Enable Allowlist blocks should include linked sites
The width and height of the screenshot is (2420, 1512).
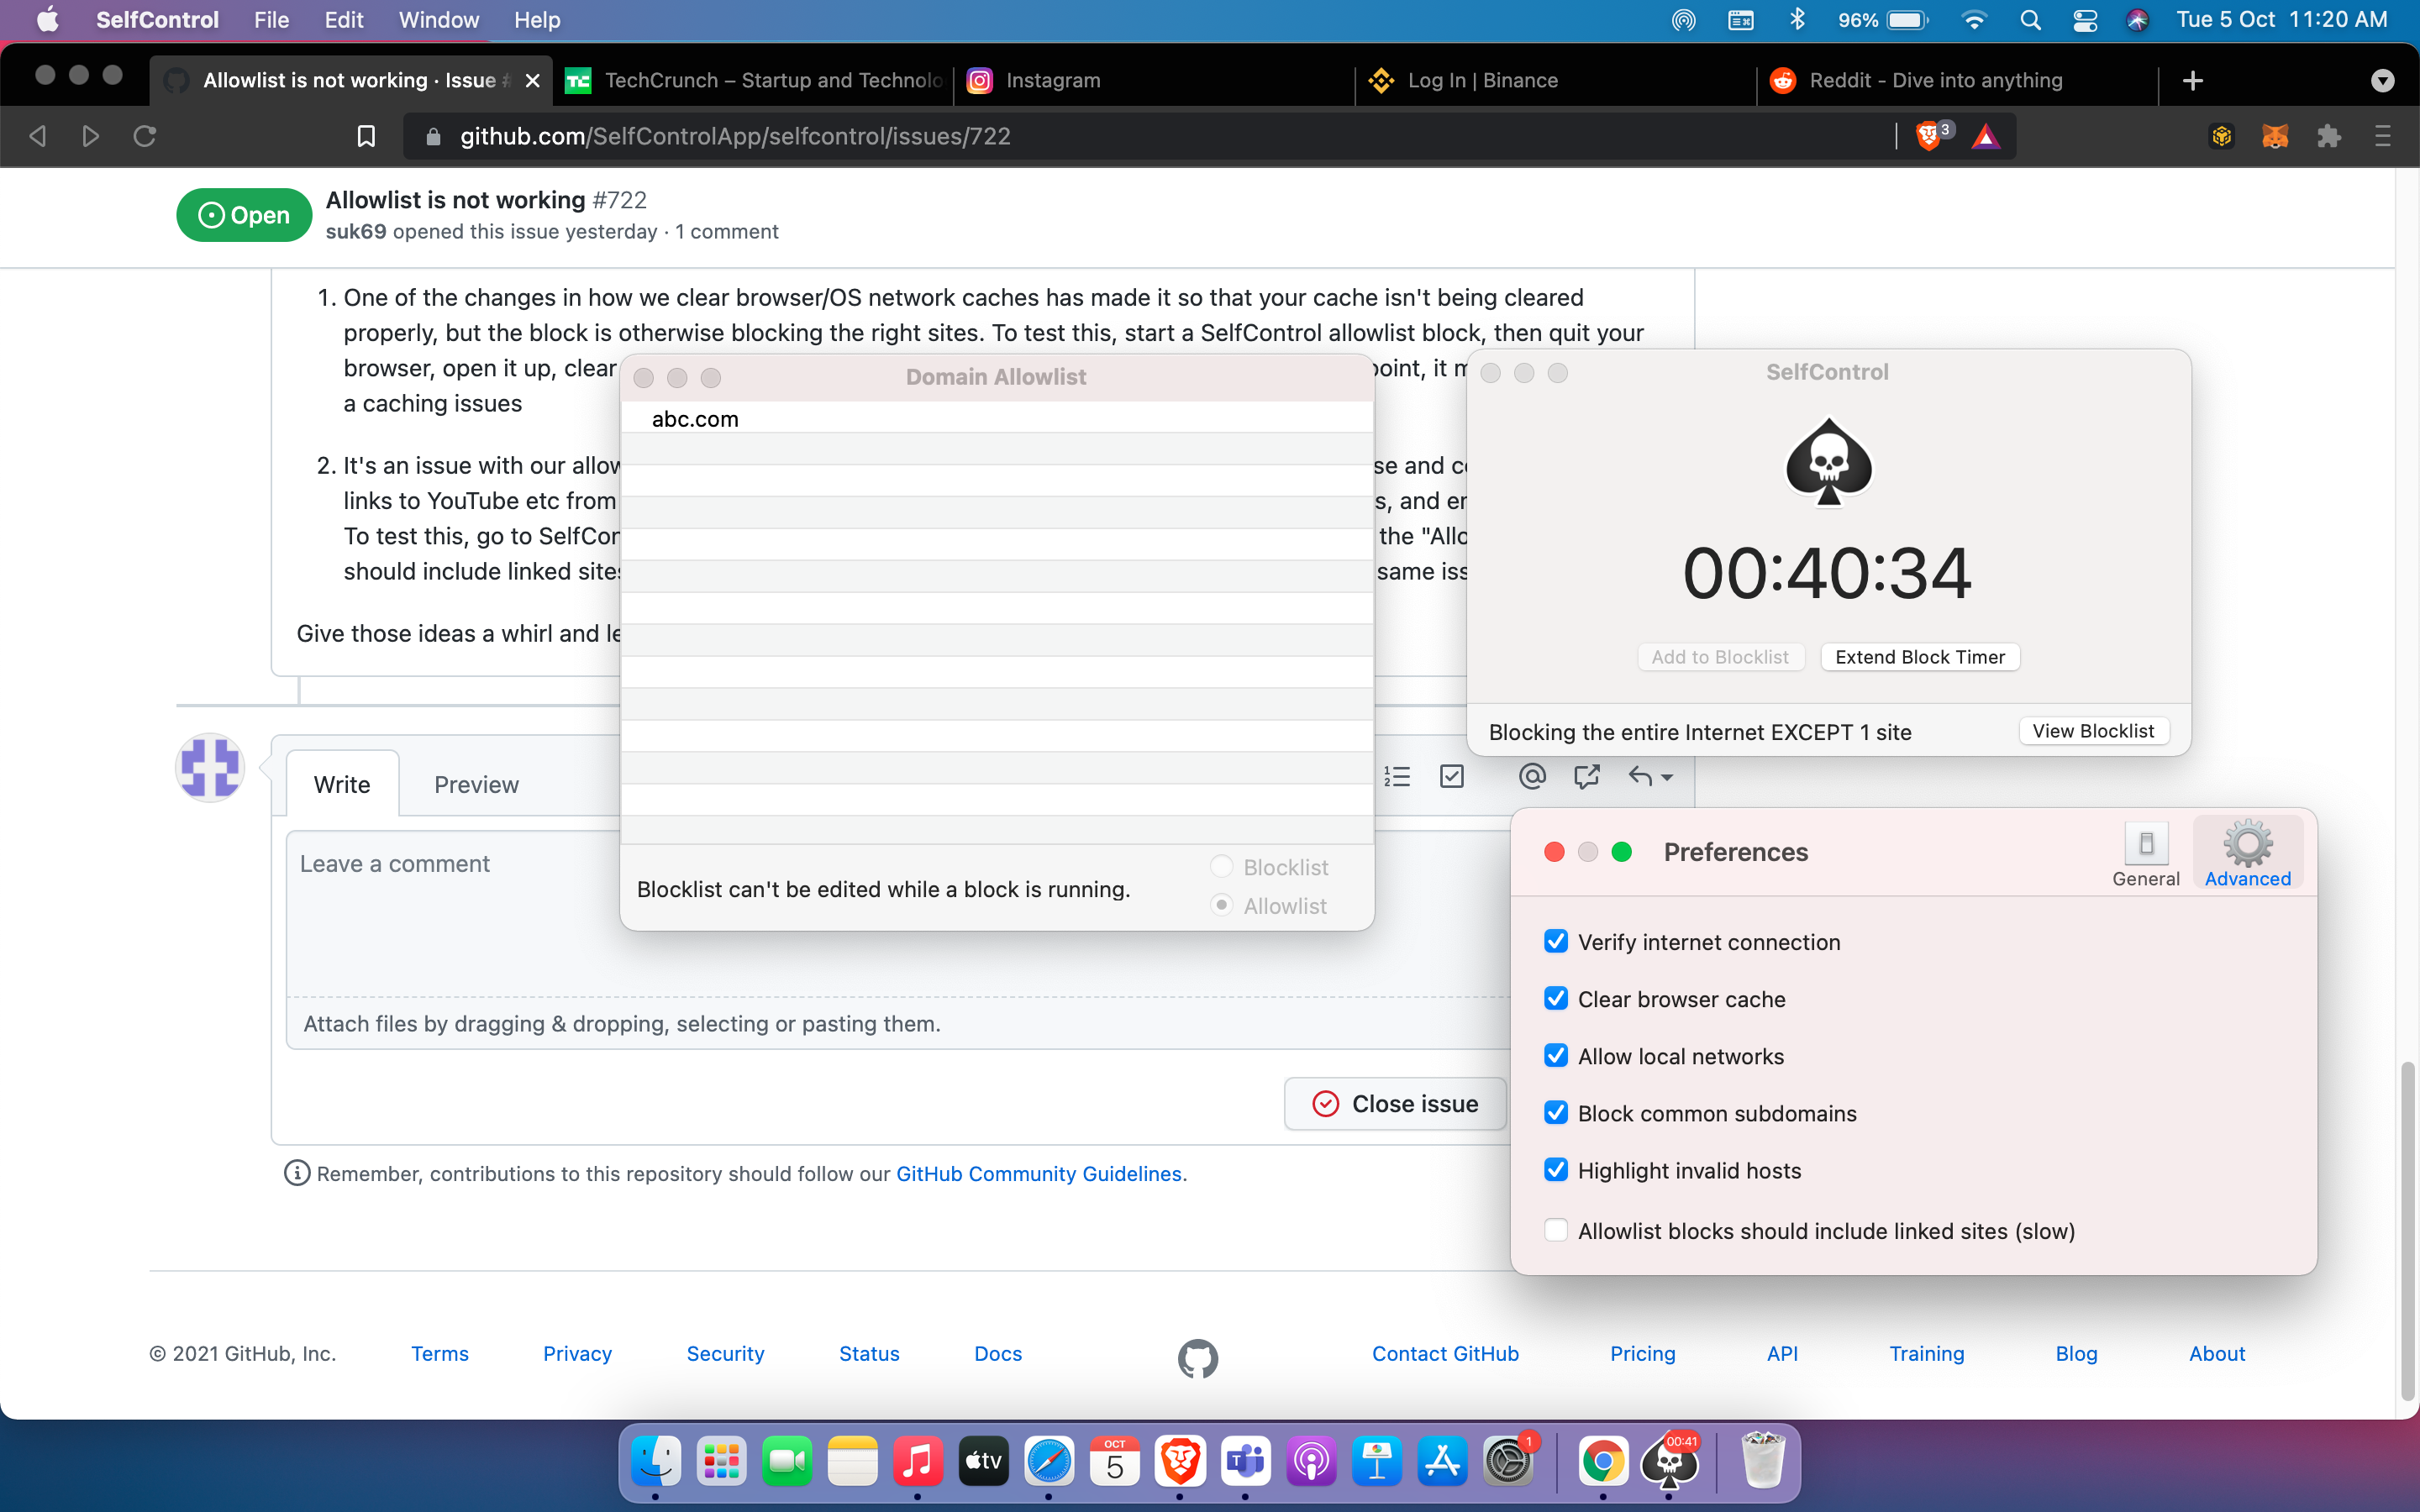[1556, 1230]
